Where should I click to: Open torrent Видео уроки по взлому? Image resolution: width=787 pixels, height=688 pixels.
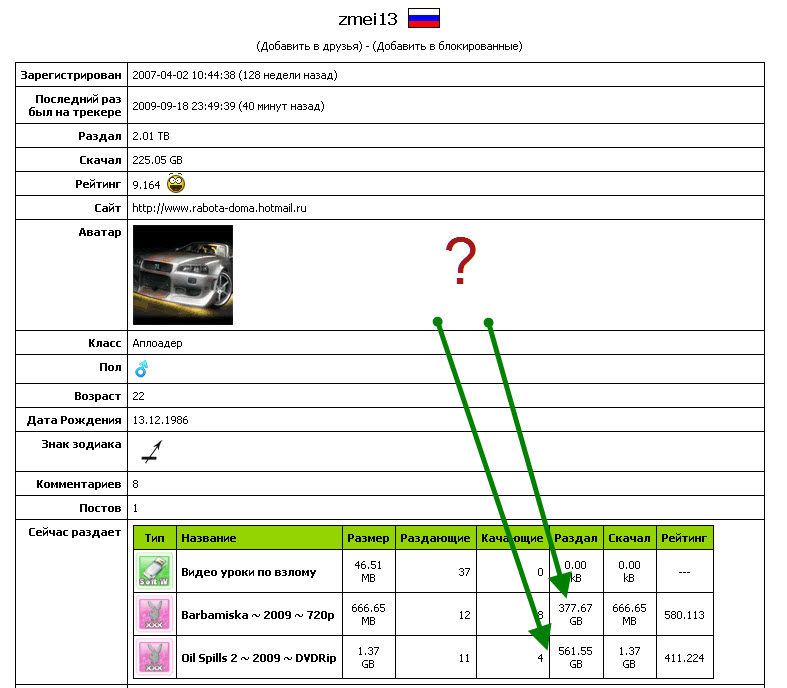[248, 572]
